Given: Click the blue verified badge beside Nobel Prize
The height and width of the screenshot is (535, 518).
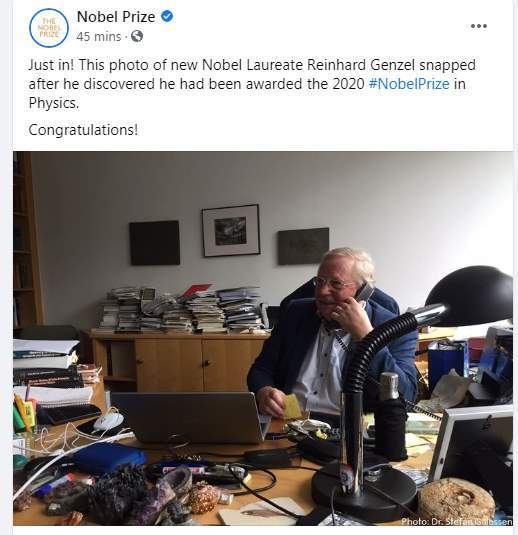Looking at the screenshot, I should pos(167,16).
